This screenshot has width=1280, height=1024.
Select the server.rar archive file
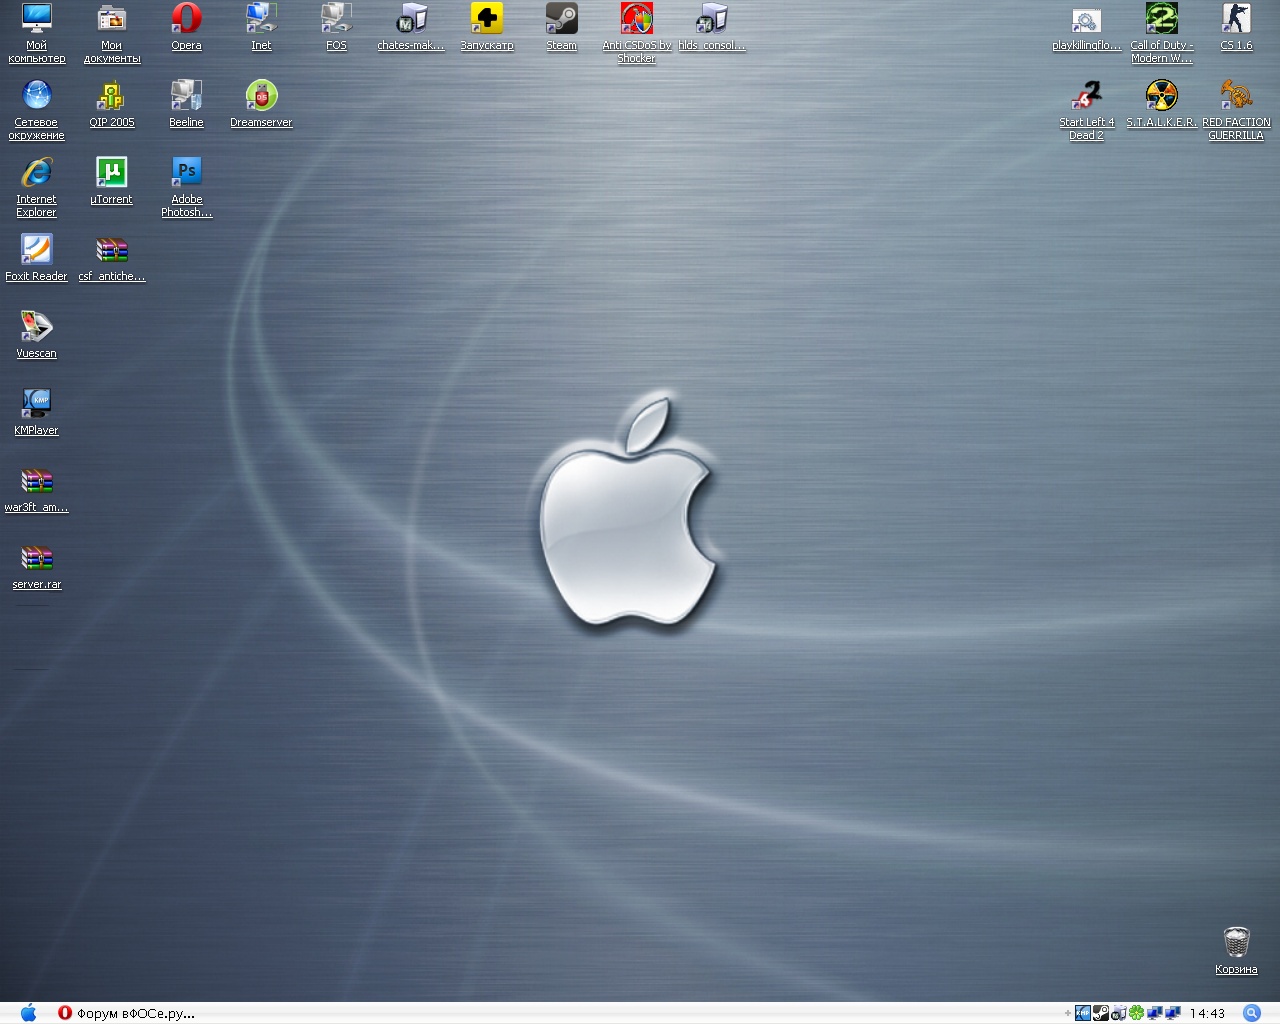pyautogui.click(x=36, y=559)
